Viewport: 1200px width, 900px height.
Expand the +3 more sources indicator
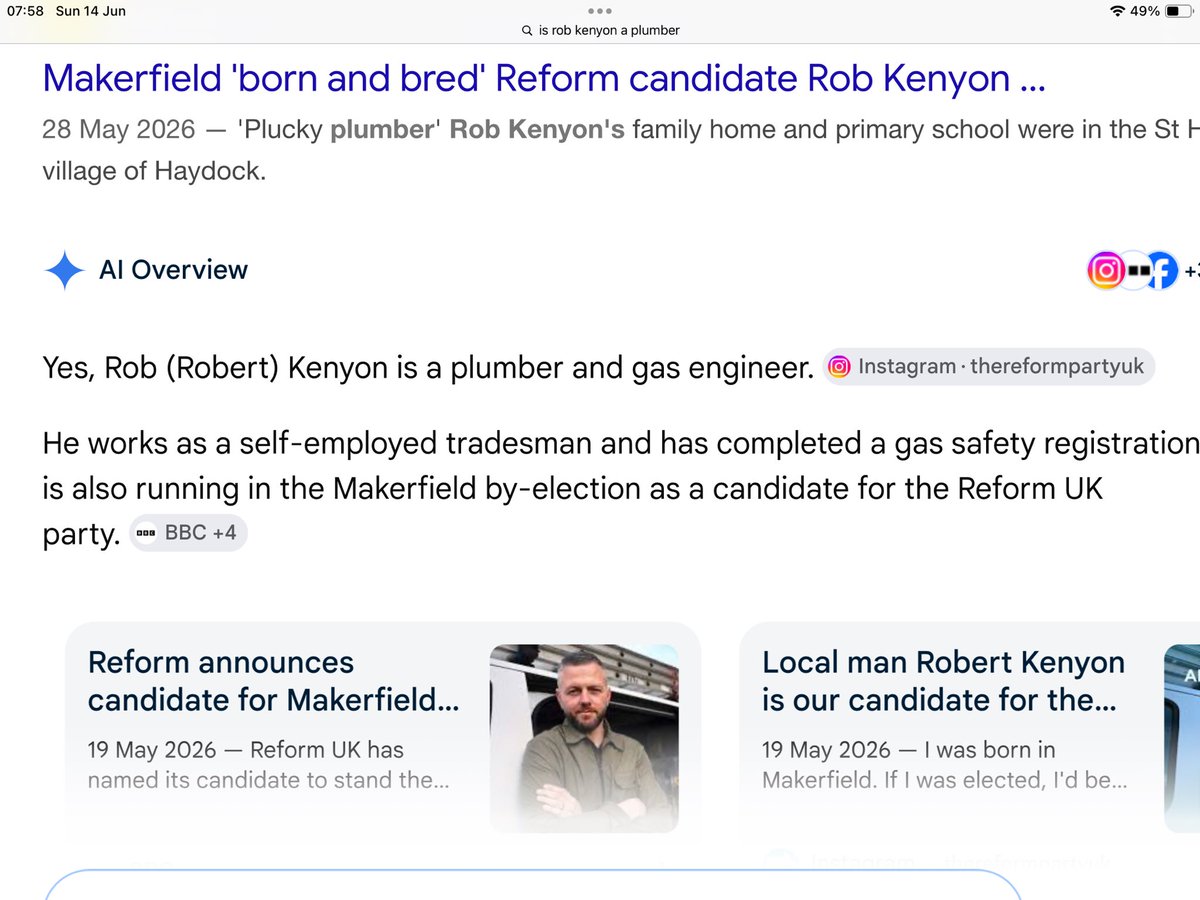[1191, 270]
